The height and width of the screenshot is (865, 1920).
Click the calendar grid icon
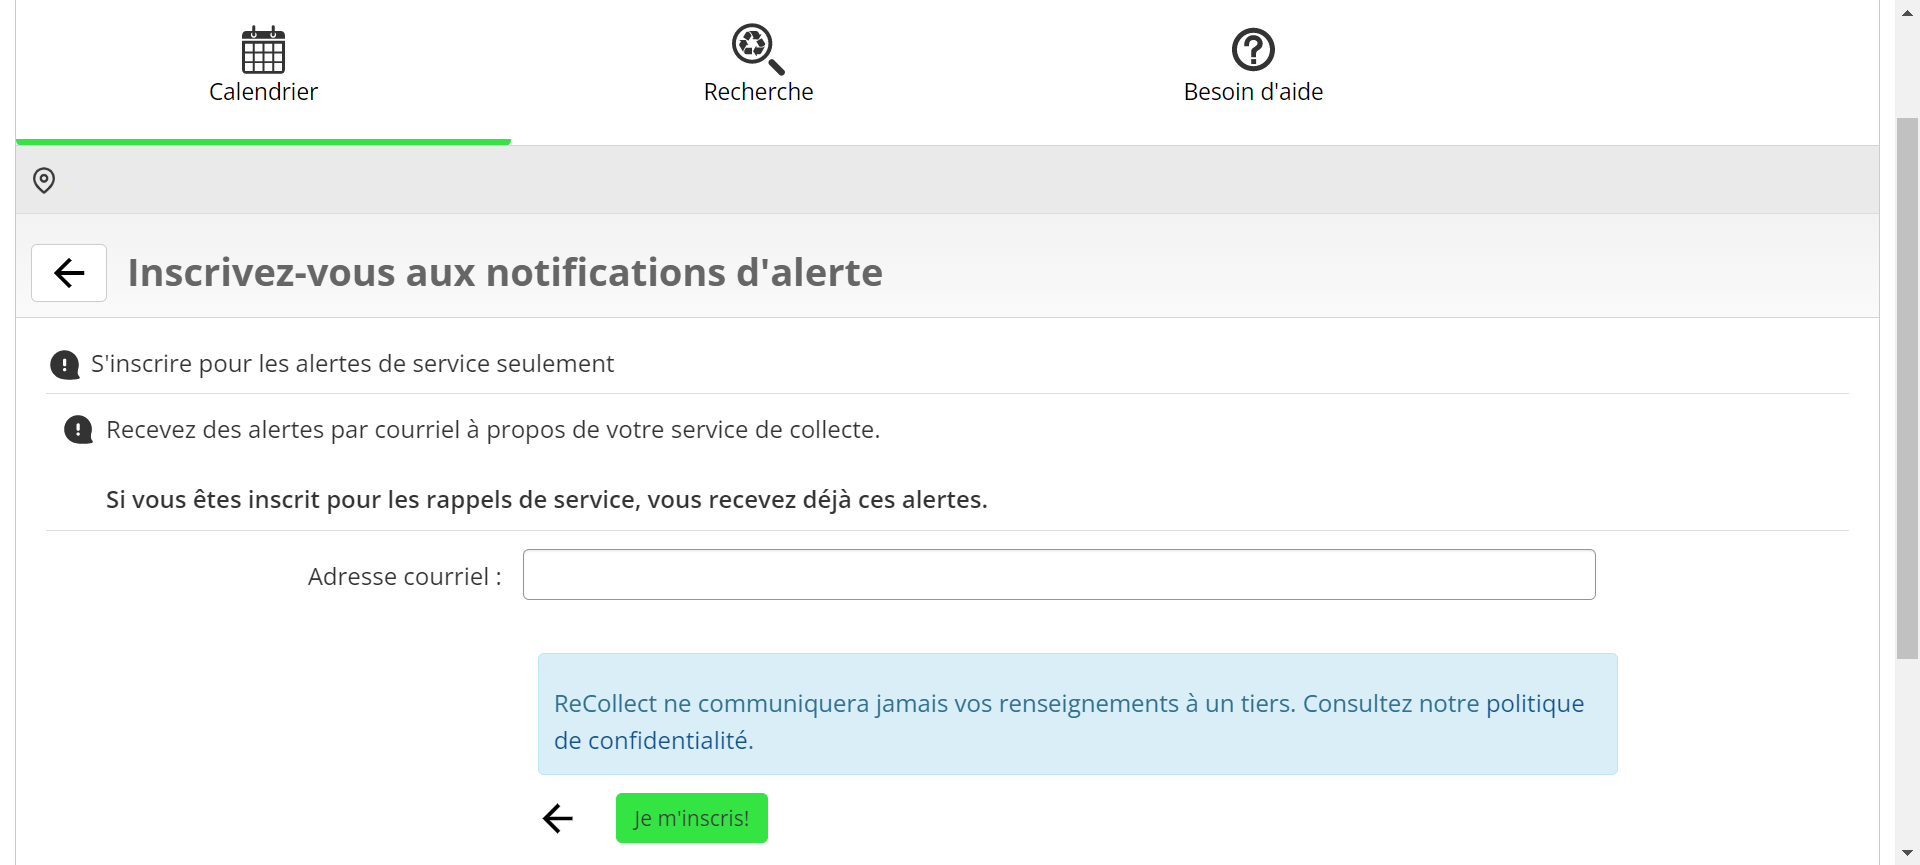263,50
